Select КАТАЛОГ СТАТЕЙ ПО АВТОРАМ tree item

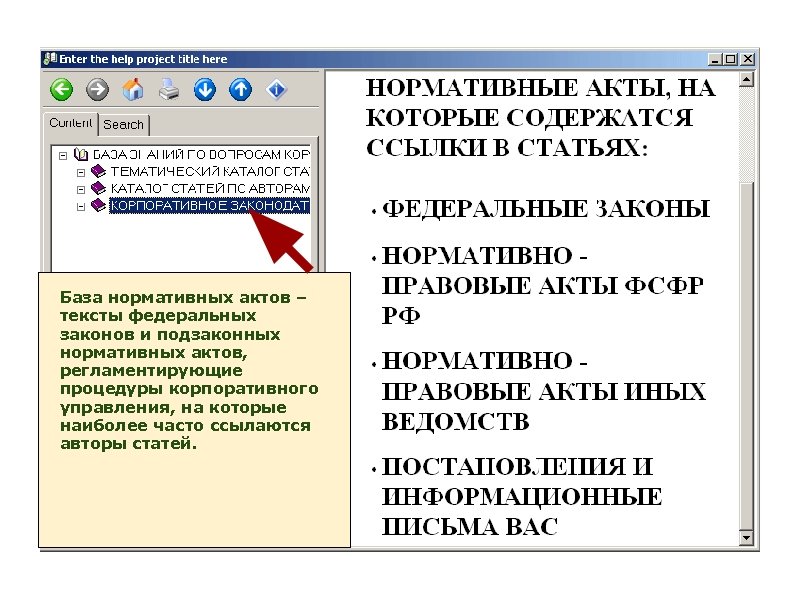point(210,188)
